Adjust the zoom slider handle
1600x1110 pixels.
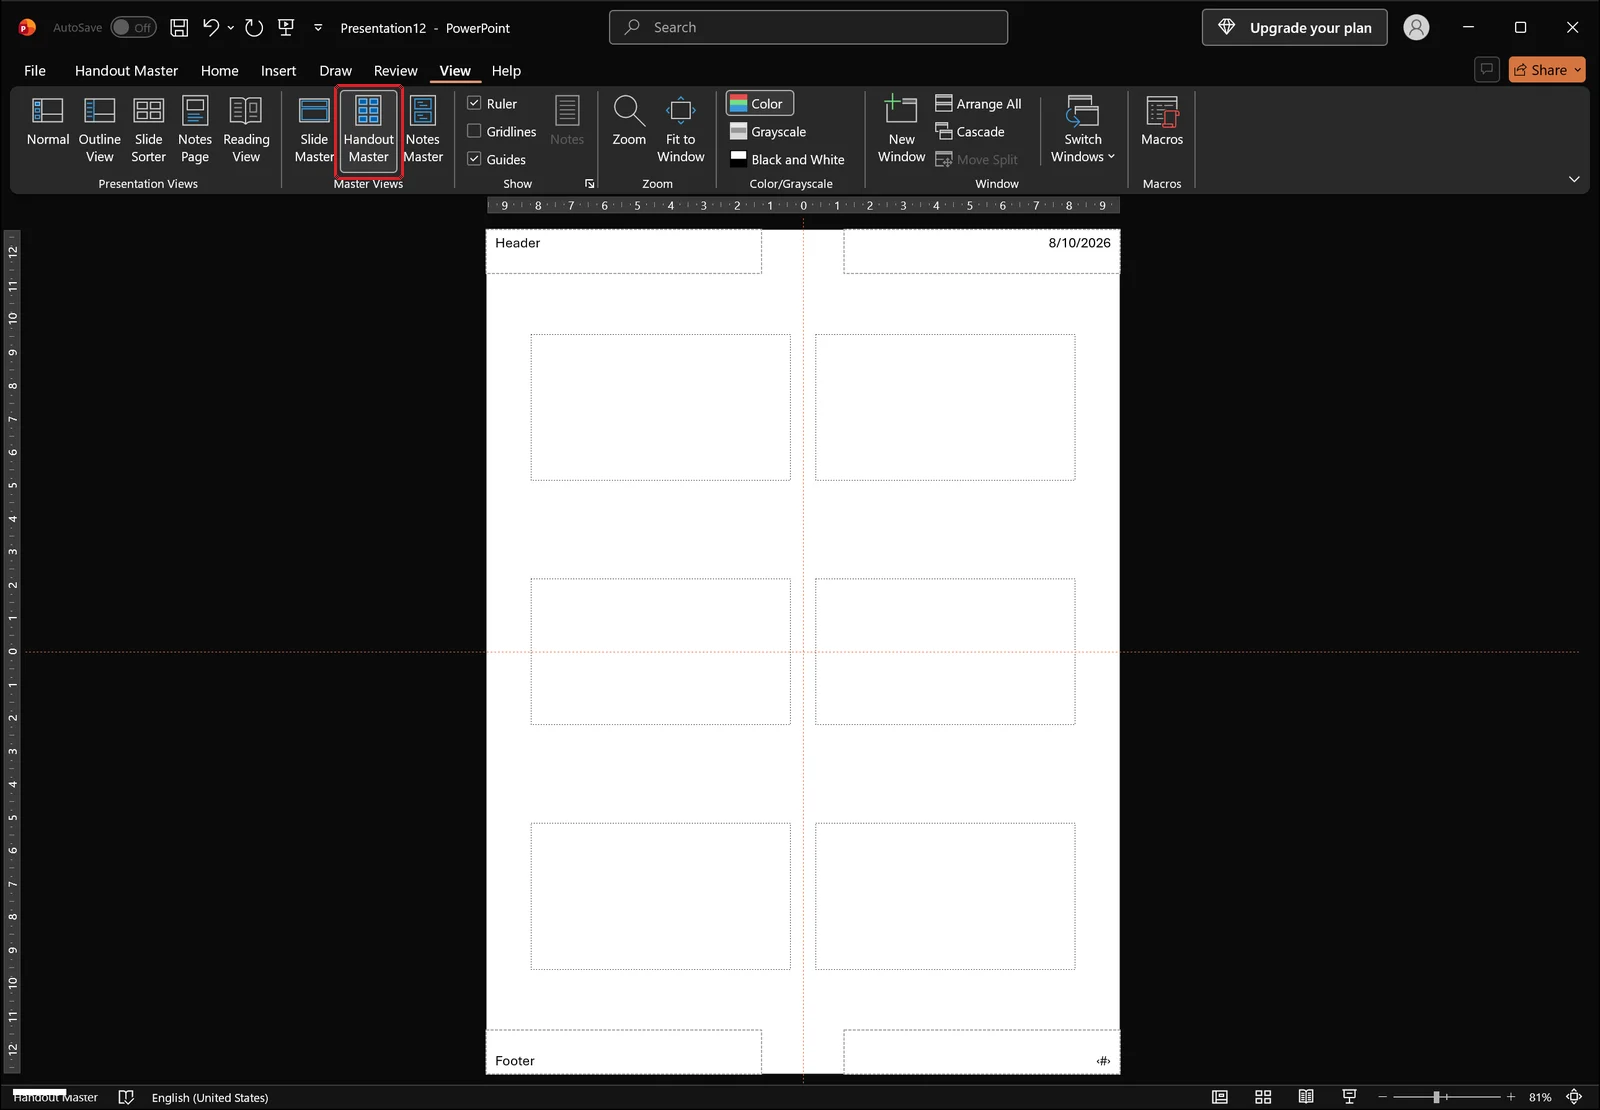coord(1436,1097)
